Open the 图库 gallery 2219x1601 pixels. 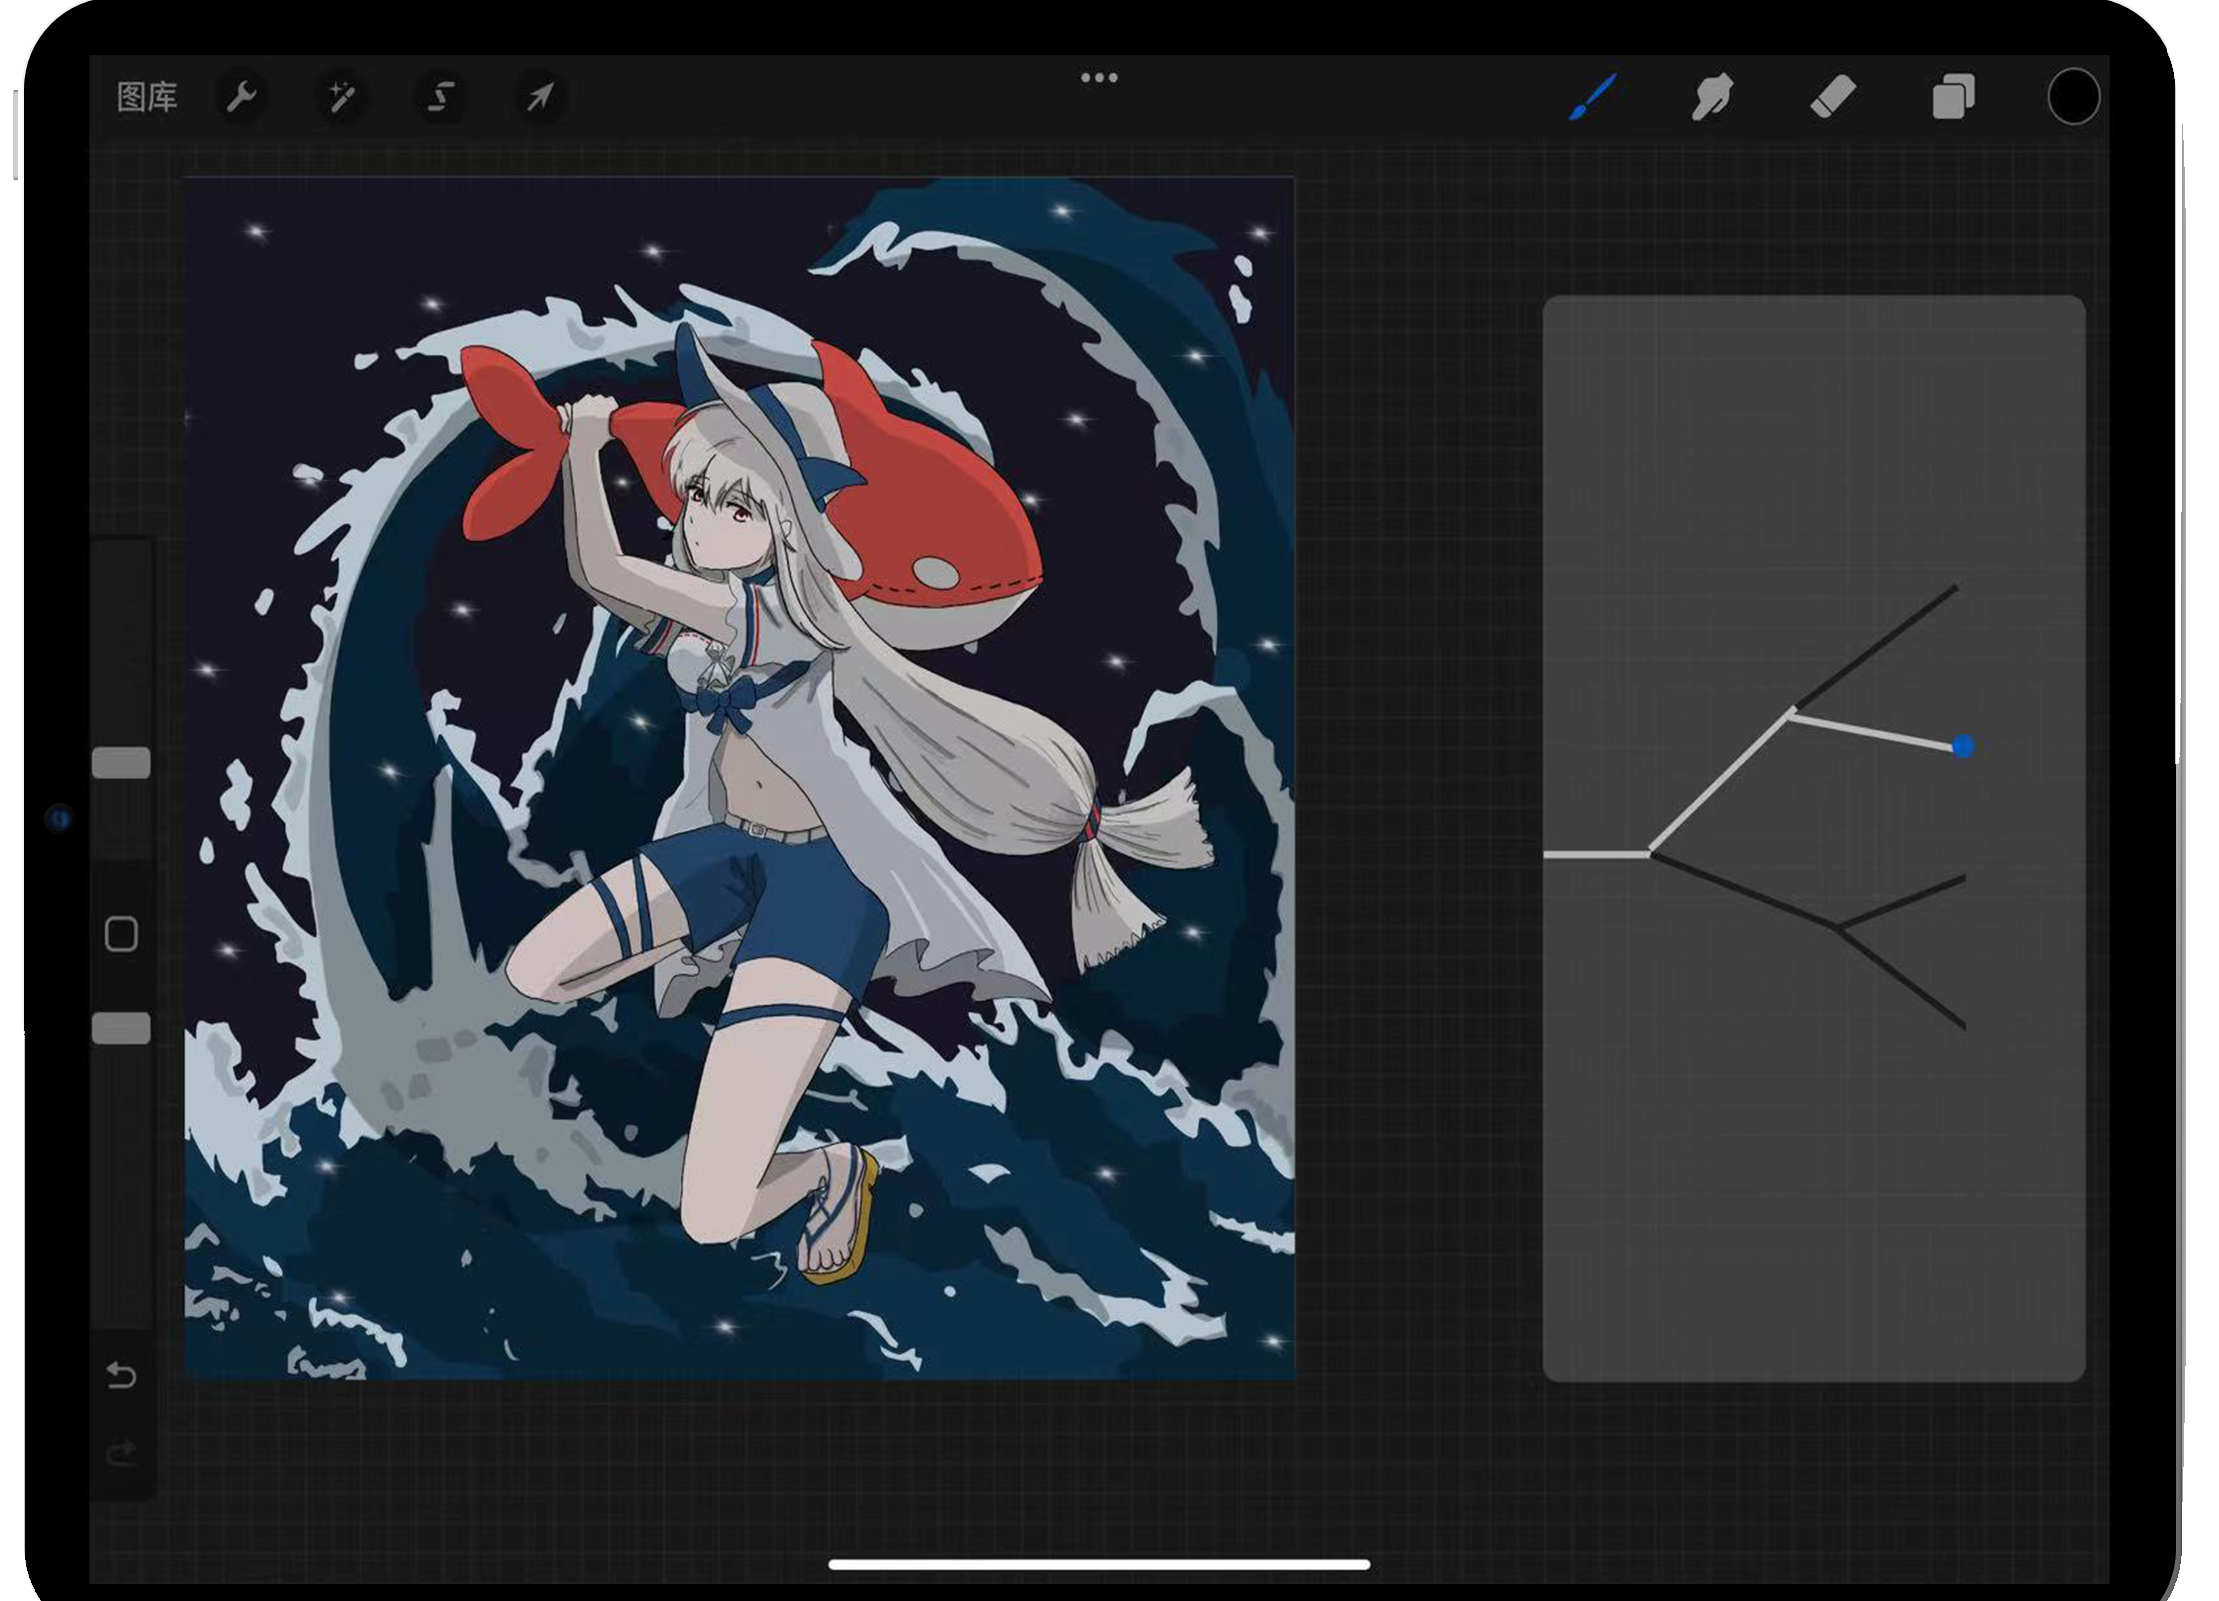pos(146,97)
